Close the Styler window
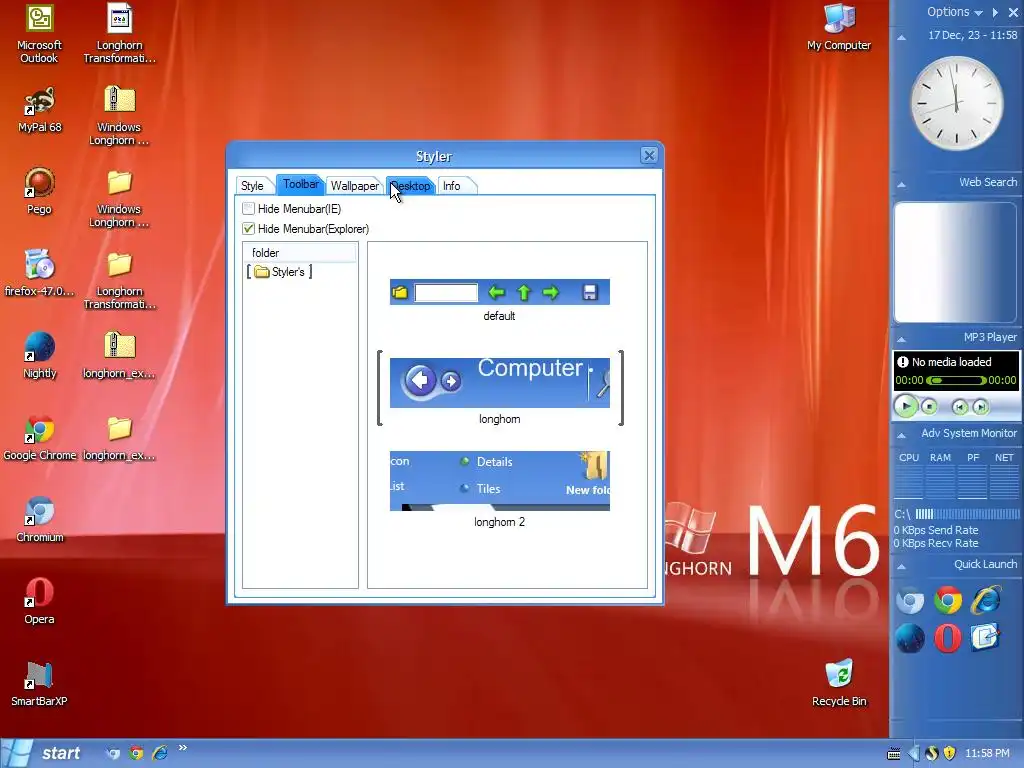This screenshot has width=1024, height=768. (649, 155)
